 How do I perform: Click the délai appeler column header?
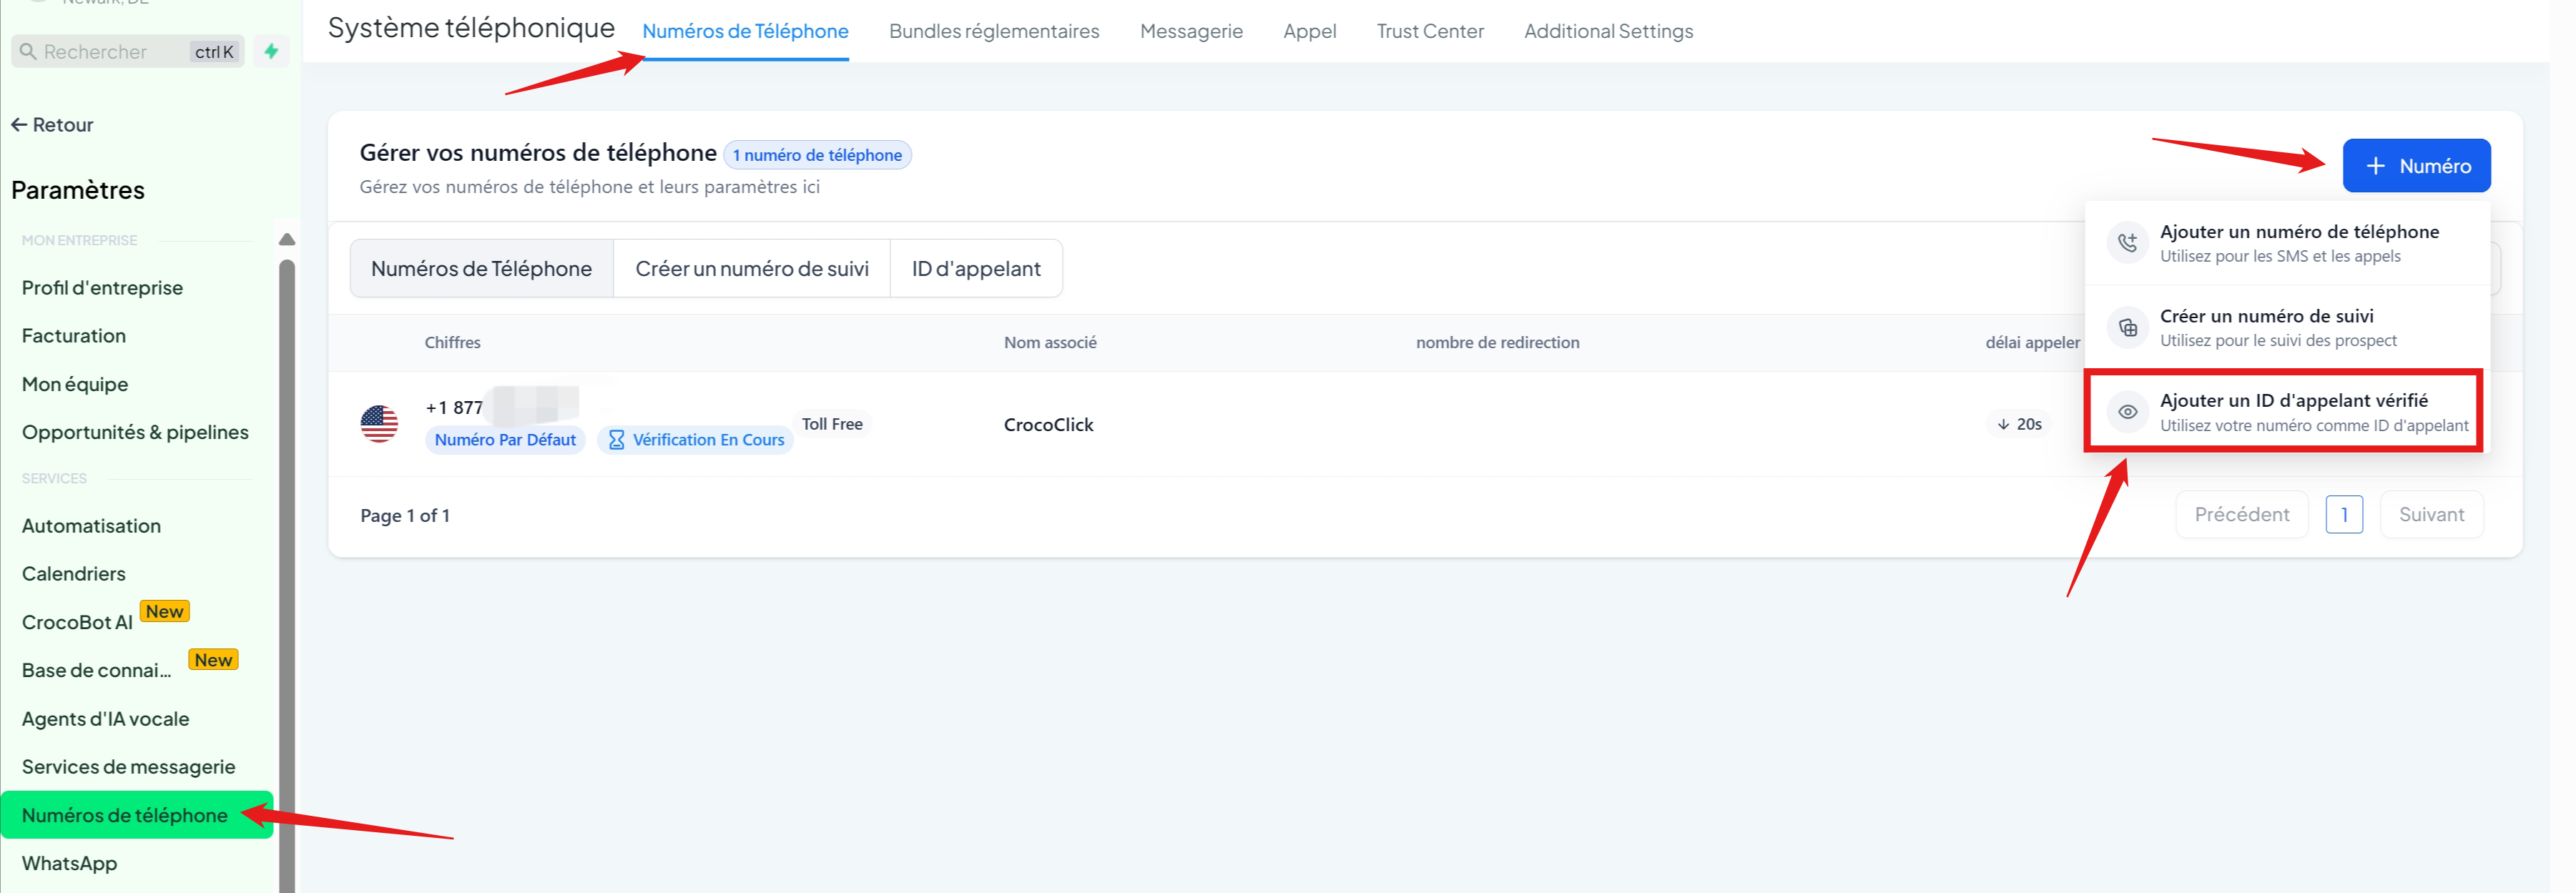[x=2032, y=343]
